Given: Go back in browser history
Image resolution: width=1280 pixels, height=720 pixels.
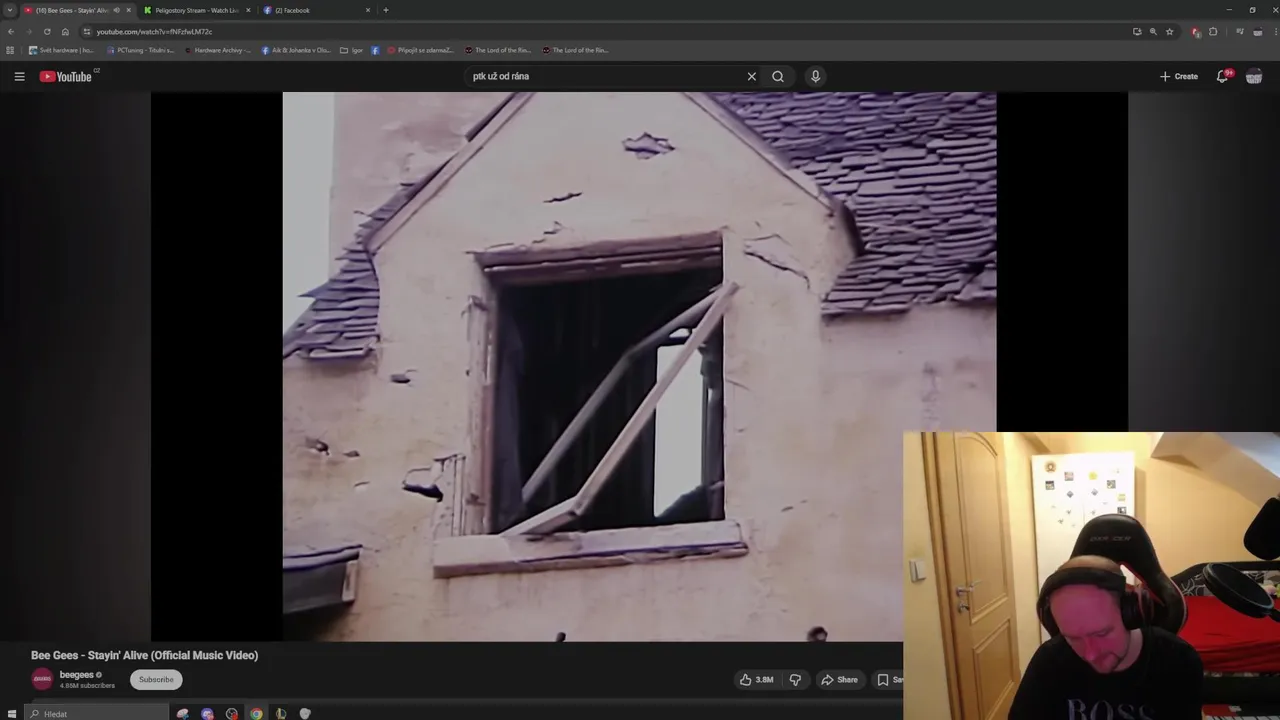Looking at the screenshot, I should [11, 31].
